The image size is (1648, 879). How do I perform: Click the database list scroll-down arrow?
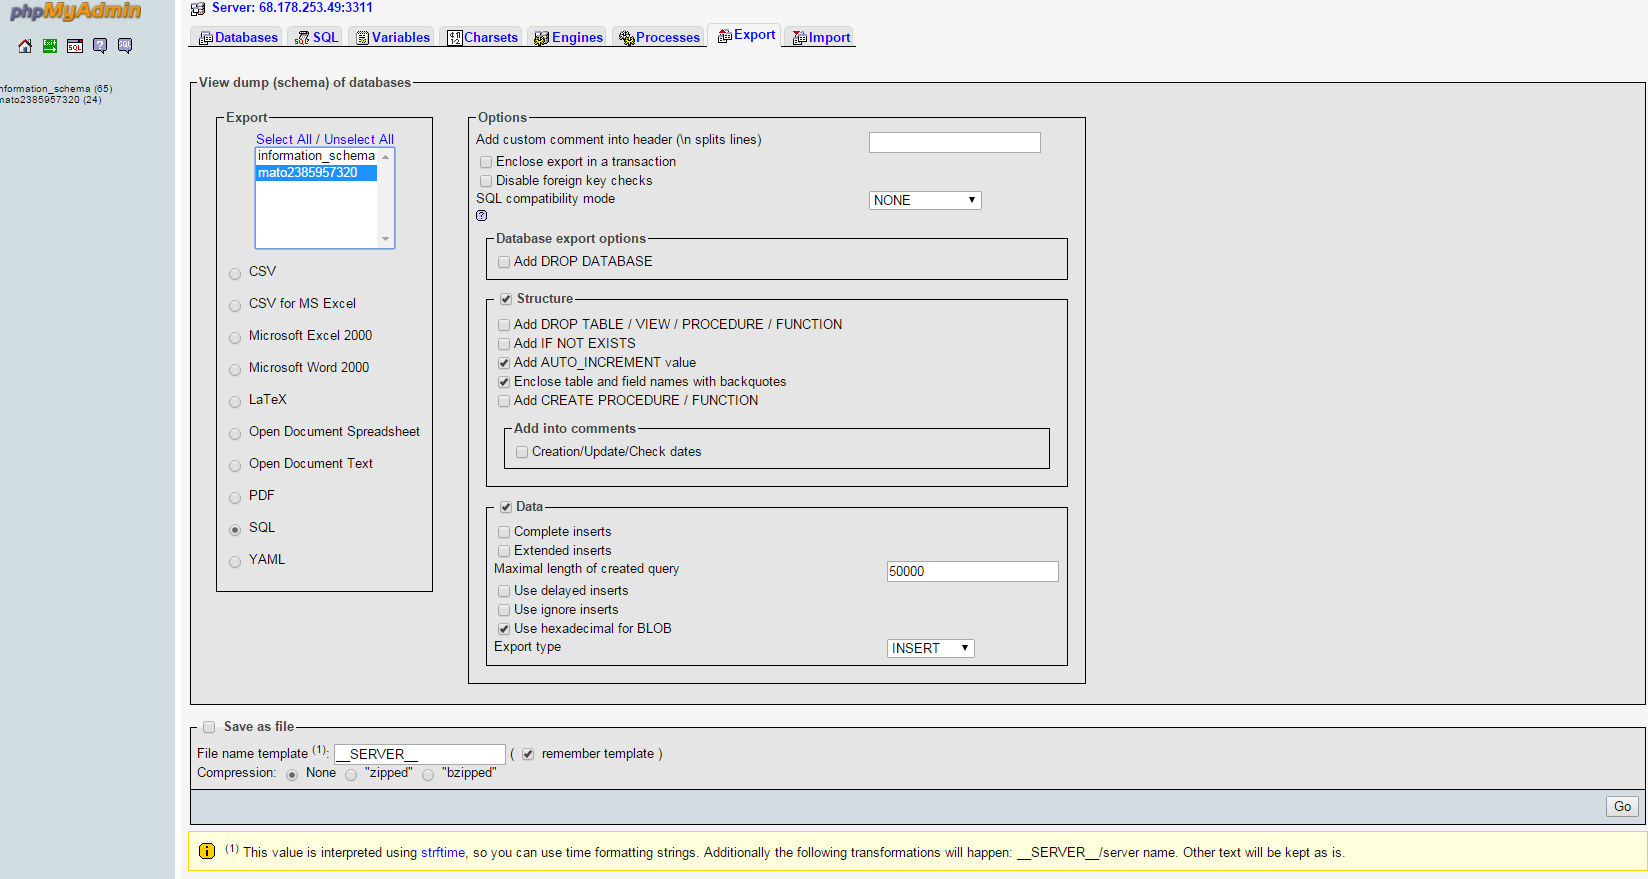(x=386, y=239)
